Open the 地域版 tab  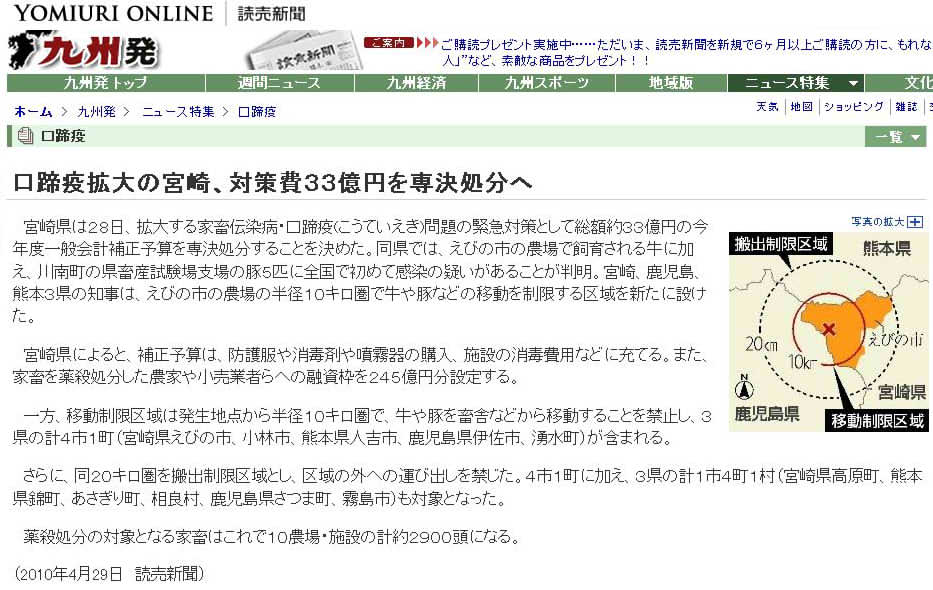pyautogui.click(x=670, y=83)
